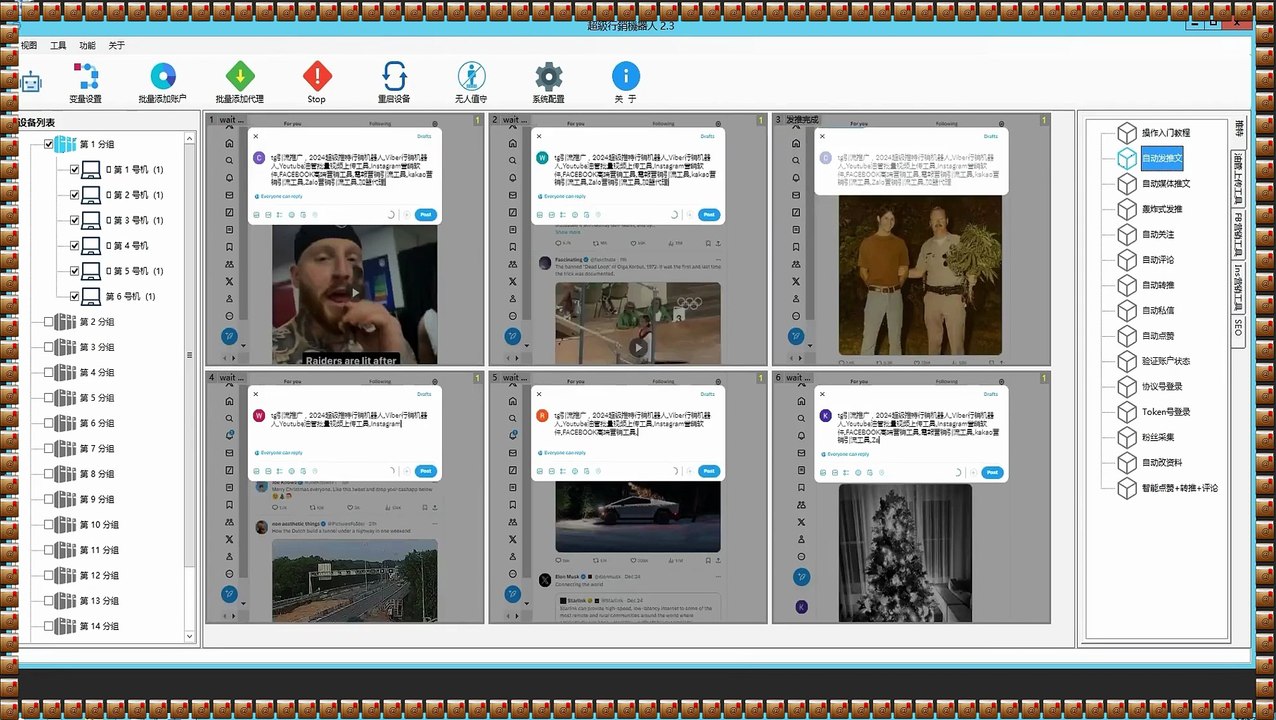Select cube icon beside 轰炸式发推
This screenshot has width=1276, height=720.
point(1127,209)
